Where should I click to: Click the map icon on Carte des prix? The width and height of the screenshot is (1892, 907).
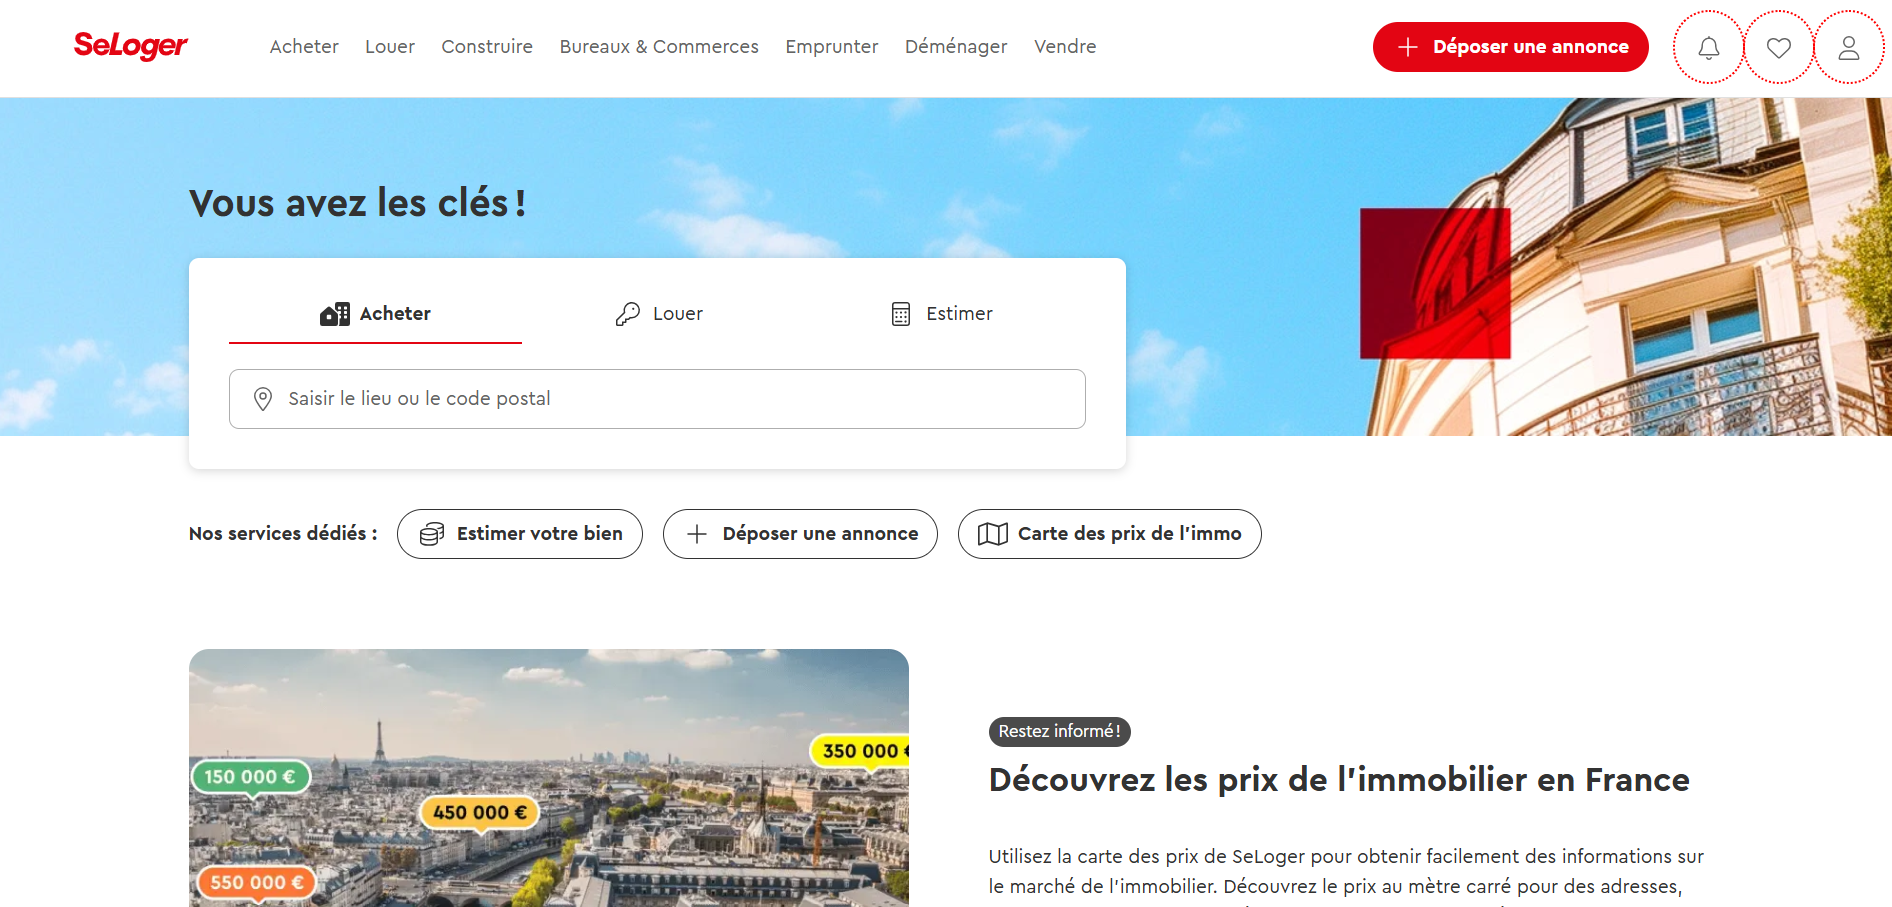(992, 534)
